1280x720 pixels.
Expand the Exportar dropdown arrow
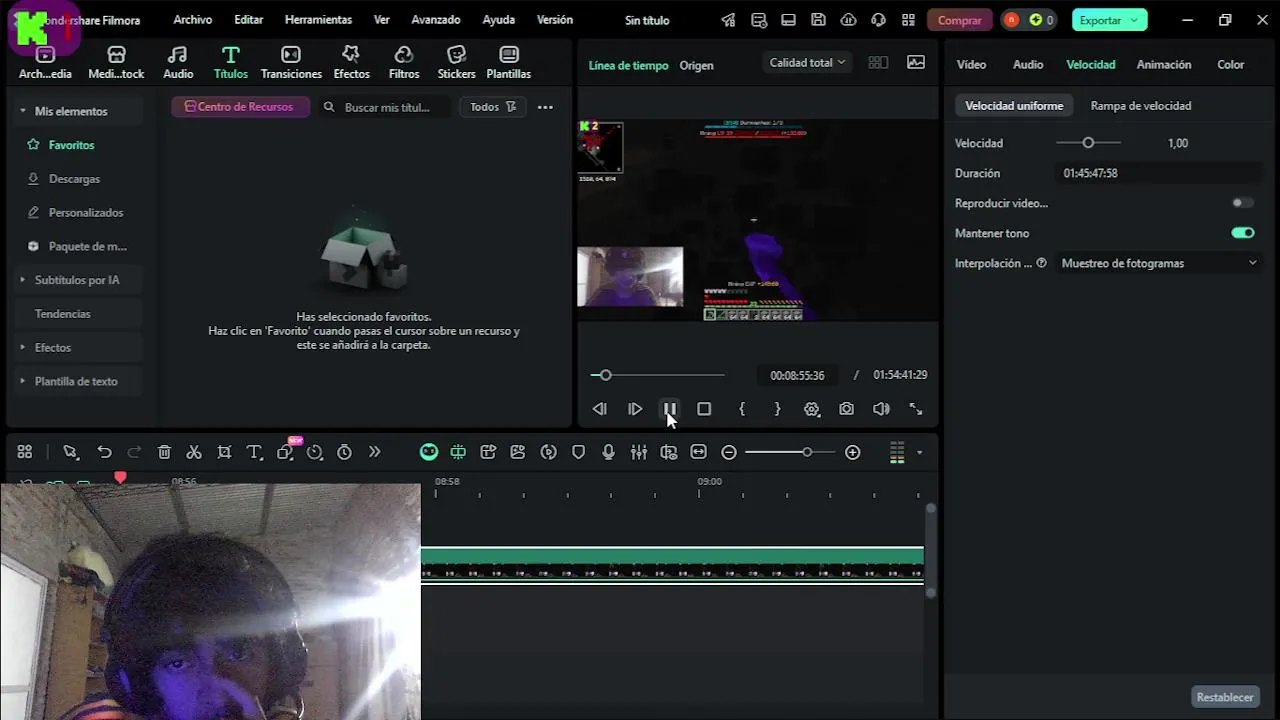pyautogui.click(x=1134, y=20)
